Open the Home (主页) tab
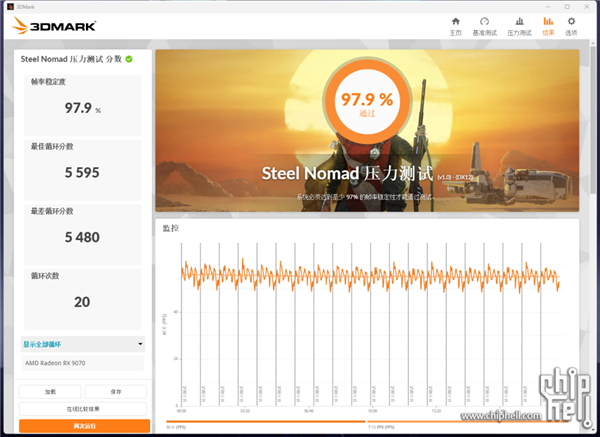Screen dimensions: 600x437 coord(455,26)
